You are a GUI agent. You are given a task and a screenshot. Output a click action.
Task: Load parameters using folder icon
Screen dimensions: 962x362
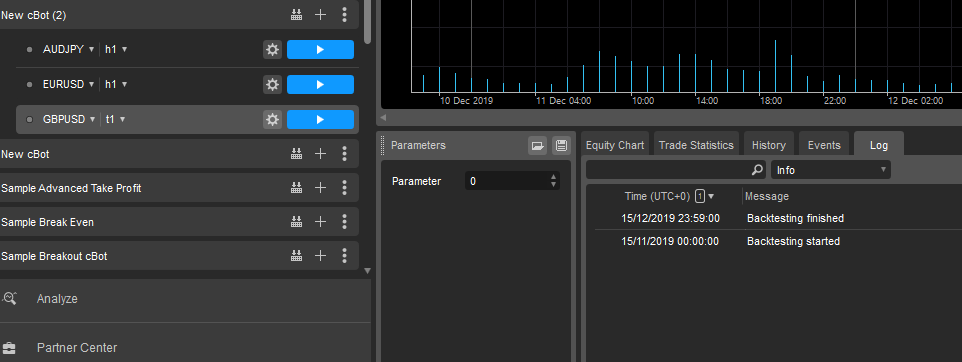[537, 145]
